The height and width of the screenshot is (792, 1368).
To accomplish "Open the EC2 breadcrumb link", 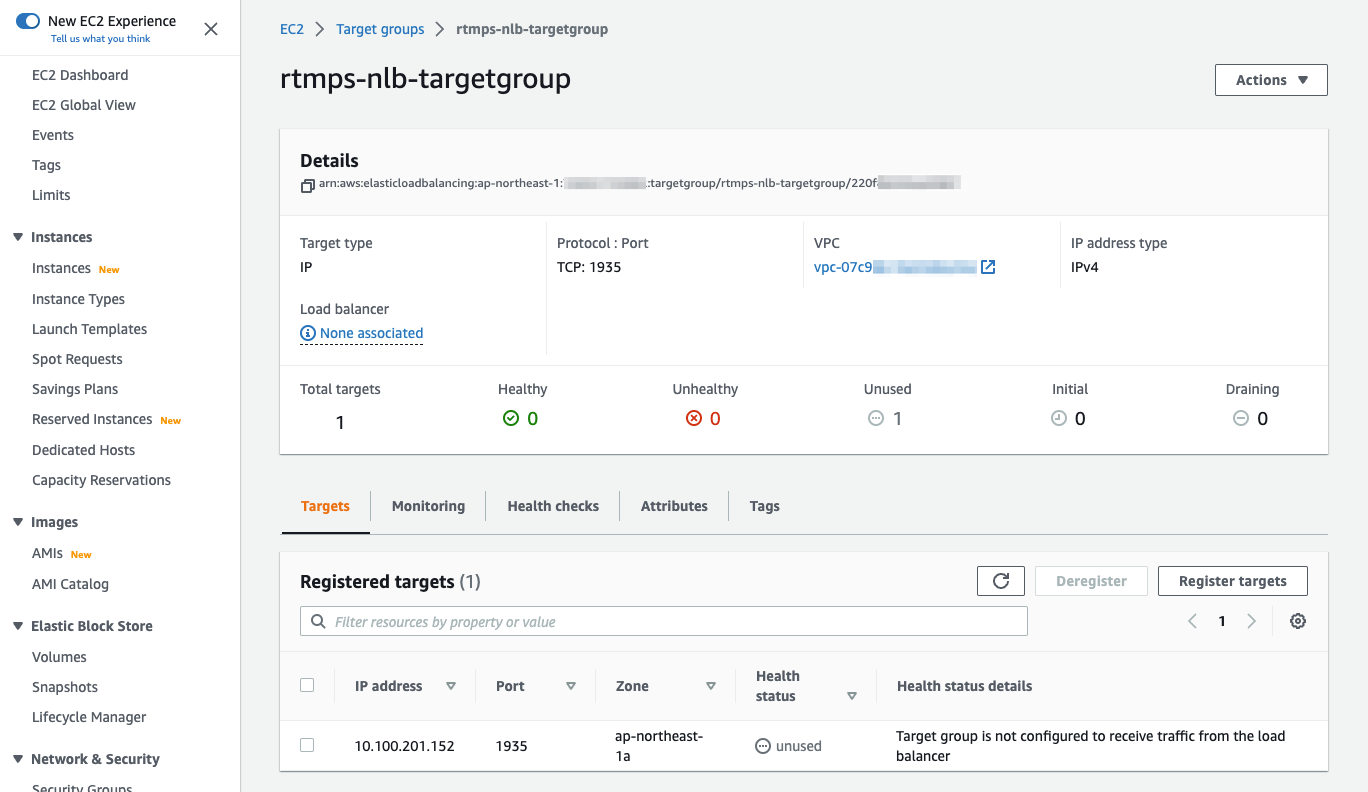I will [x=292, y=29].
